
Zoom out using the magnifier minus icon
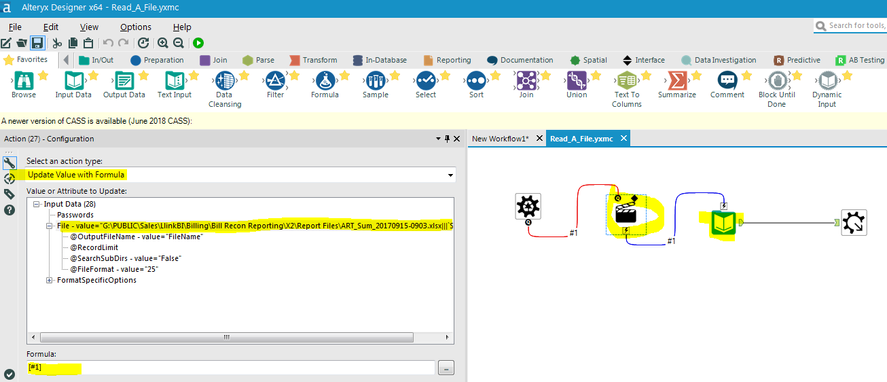click(x=178, y=43)
